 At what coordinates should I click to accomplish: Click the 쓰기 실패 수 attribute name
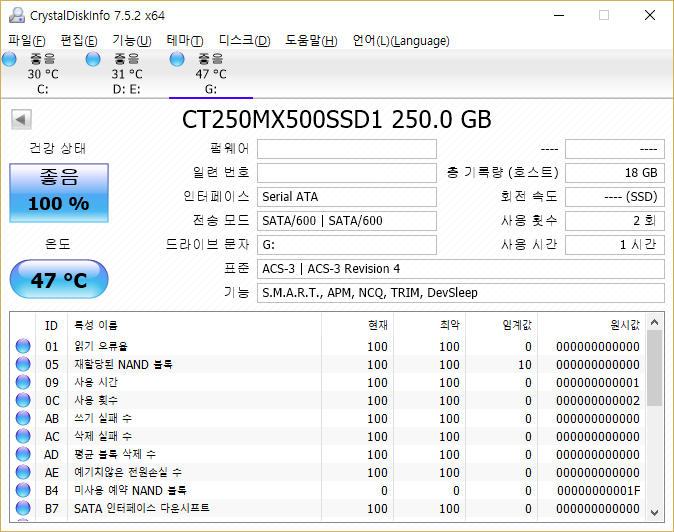click(x=103, y=418)
